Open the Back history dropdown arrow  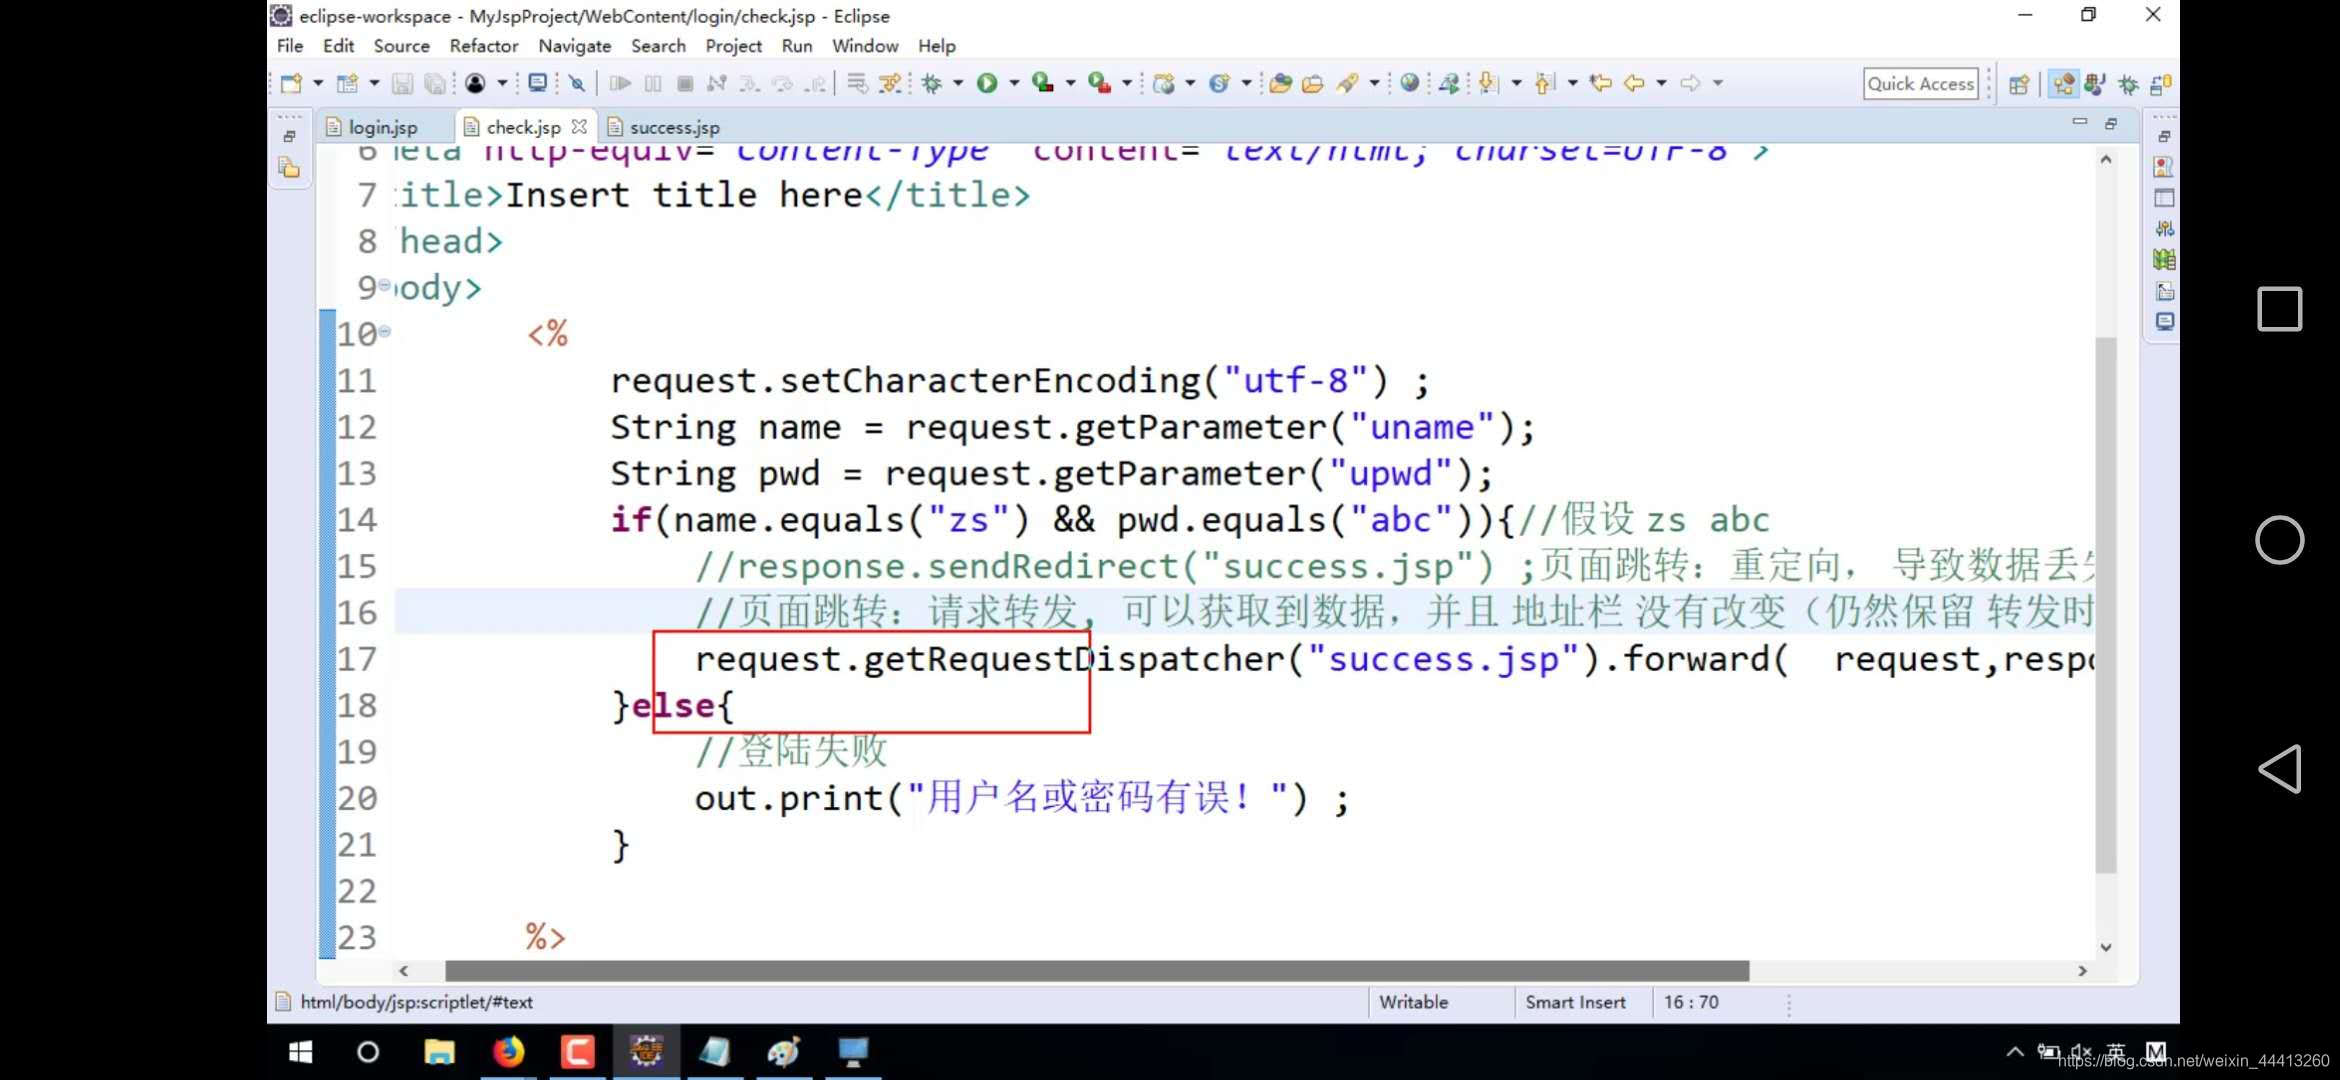click(1661, 84)
